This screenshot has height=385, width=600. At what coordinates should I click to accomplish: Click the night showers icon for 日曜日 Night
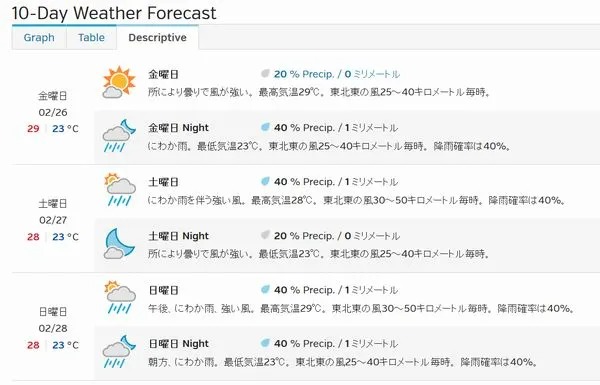tap(119, 352)
